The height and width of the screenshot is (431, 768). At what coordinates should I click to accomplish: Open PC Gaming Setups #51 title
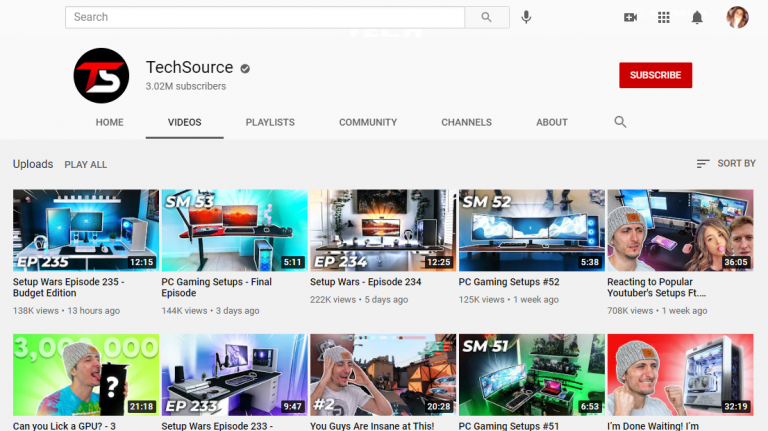click(x=509, y=426)
